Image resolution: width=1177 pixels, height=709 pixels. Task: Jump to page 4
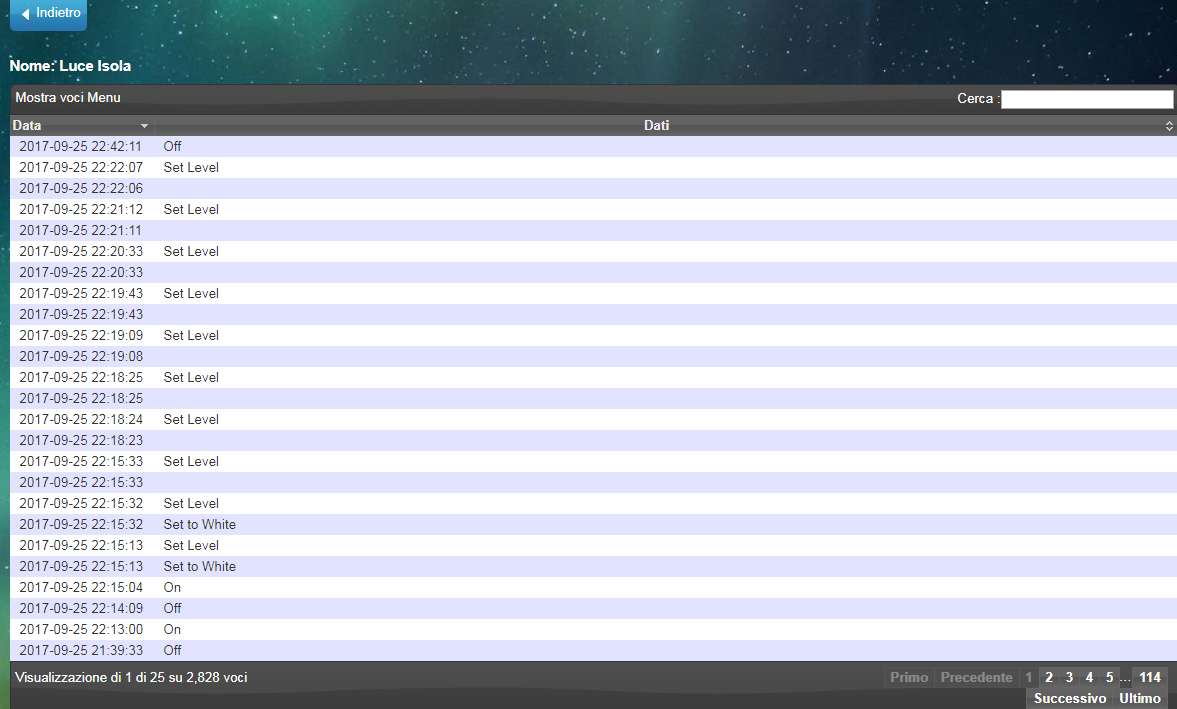coord(1089,677)
